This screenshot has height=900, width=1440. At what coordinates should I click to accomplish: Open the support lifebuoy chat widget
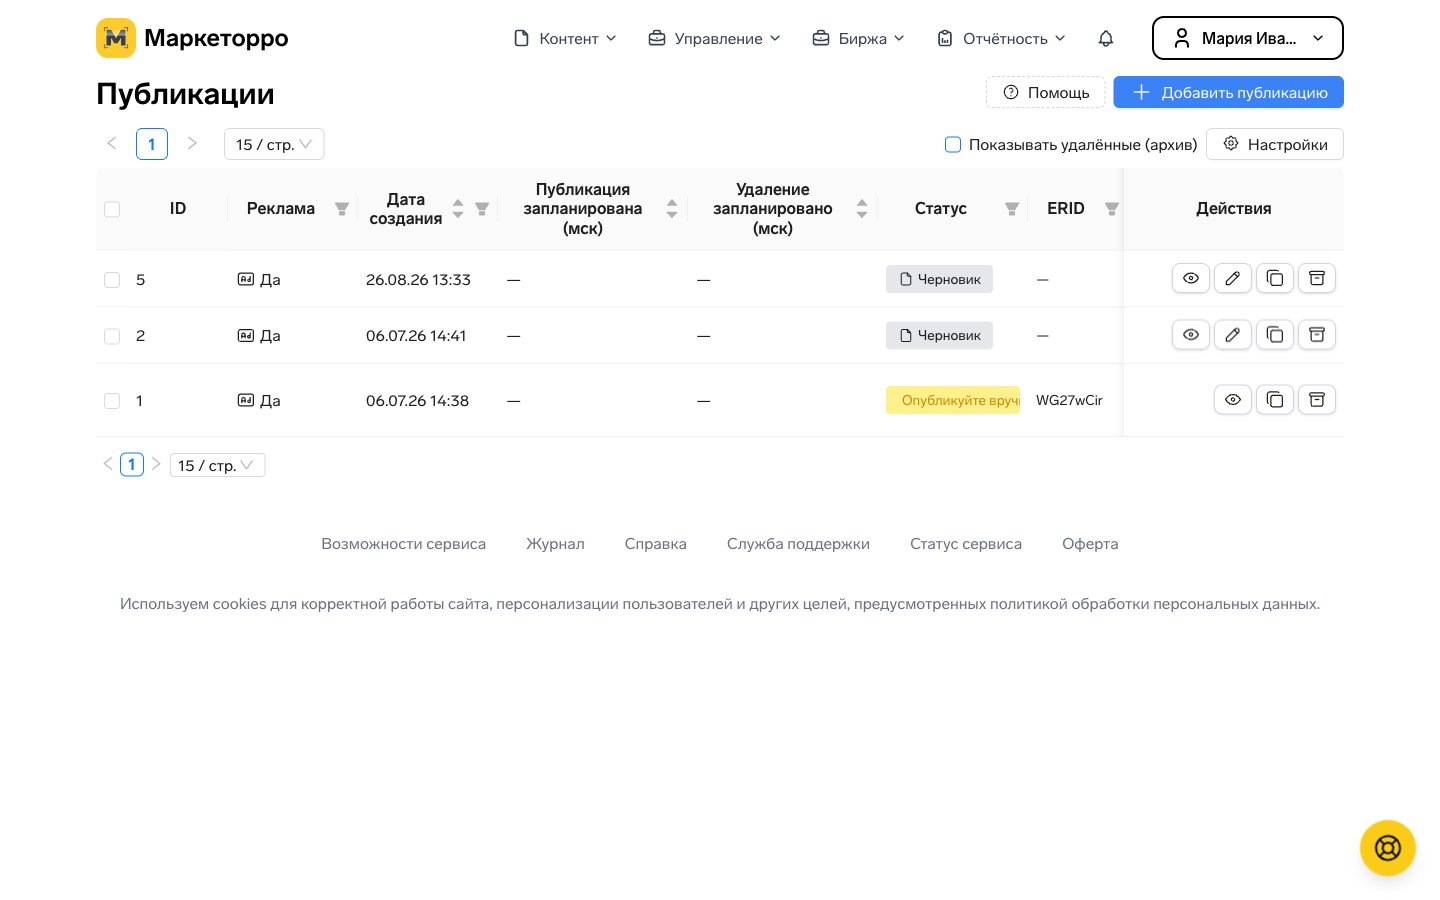pyautogui.click(x=1388, y=848)
